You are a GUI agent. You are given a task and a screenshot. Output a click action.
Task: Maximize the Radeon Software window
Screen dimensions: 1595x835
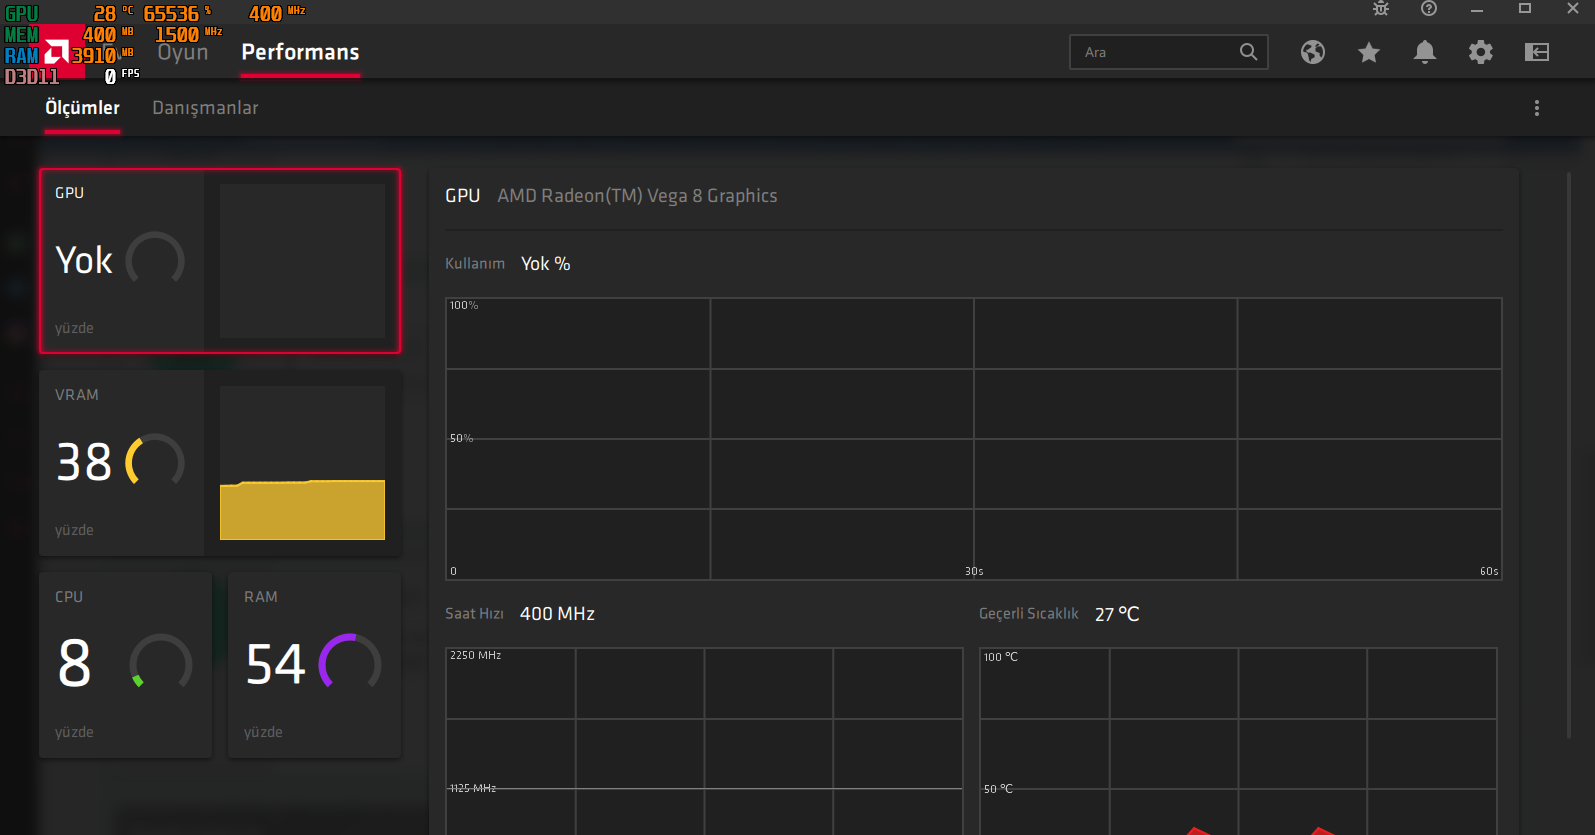coord(1525,9)
